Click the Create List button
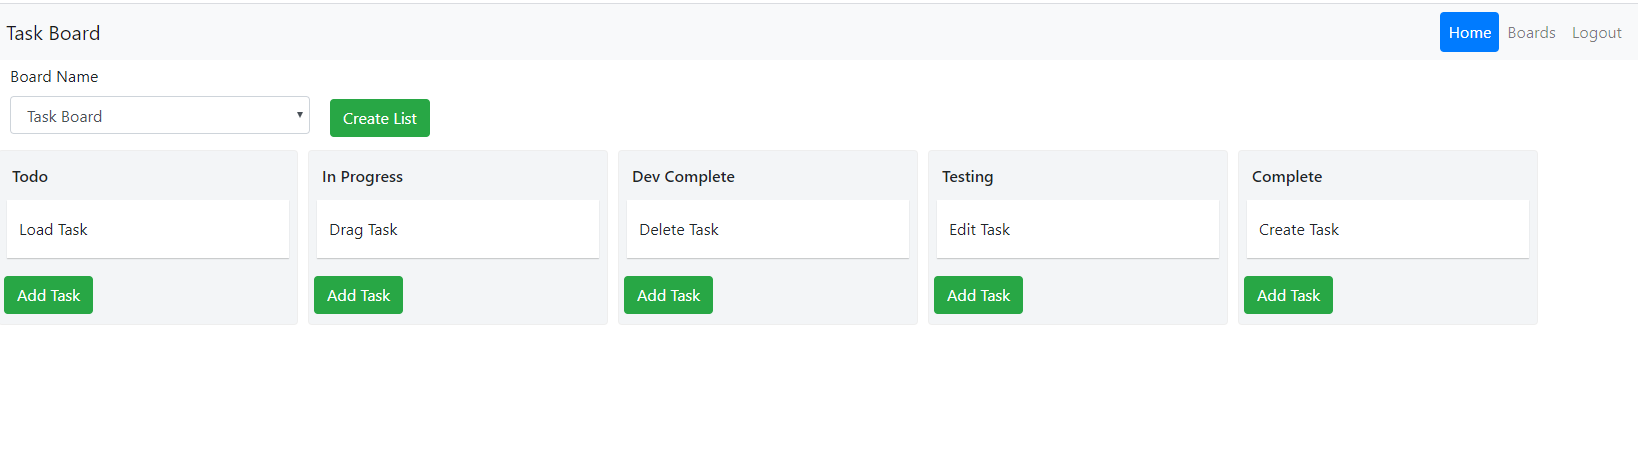The image size is (1638, 470). click(380, 118)
